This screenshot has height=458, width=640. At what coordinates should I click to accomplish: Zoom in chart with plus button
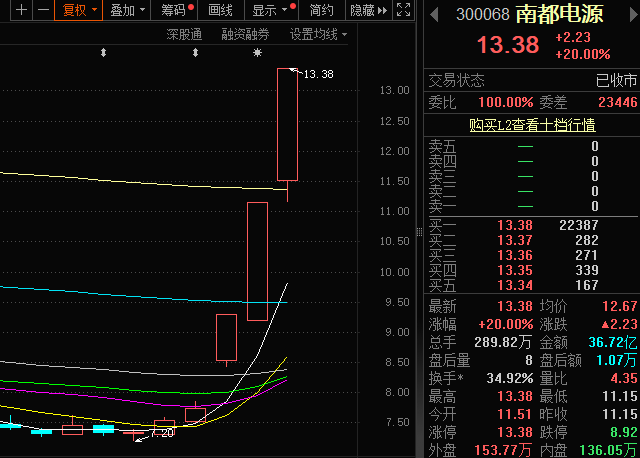[21, 10]
